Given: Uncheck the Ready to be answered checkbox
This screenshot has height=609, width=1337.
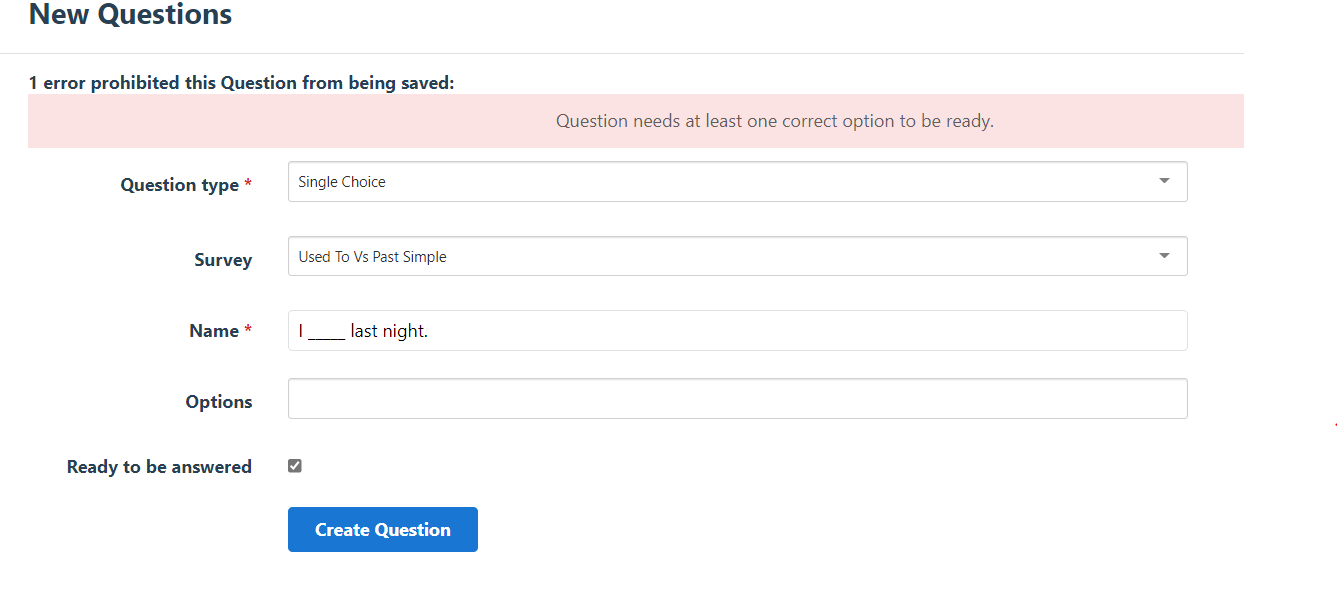Looking at the screenshot, I should pos(294,465).
